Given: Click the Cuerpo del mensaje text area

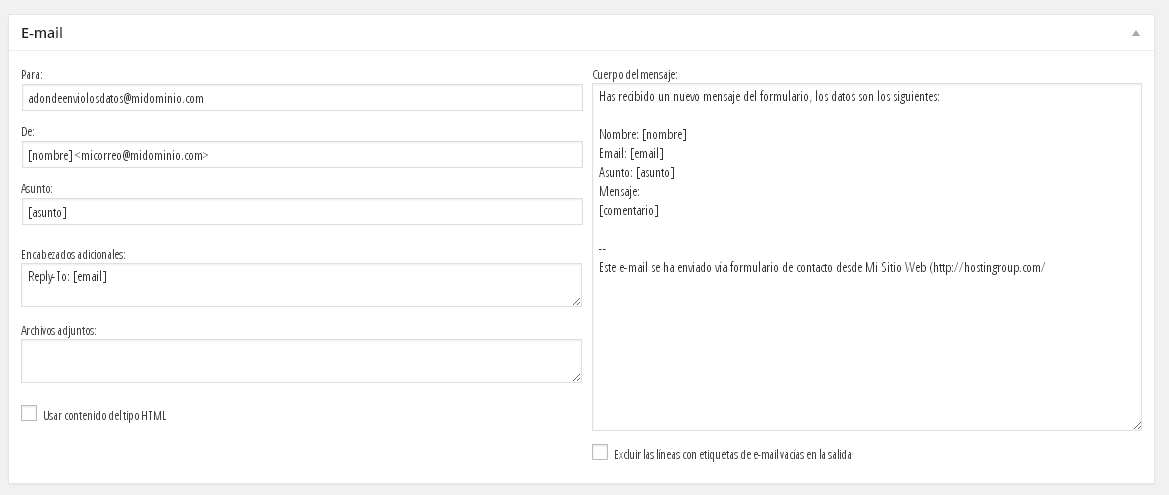Looking at the screenshot, I should tap(867, 257).
